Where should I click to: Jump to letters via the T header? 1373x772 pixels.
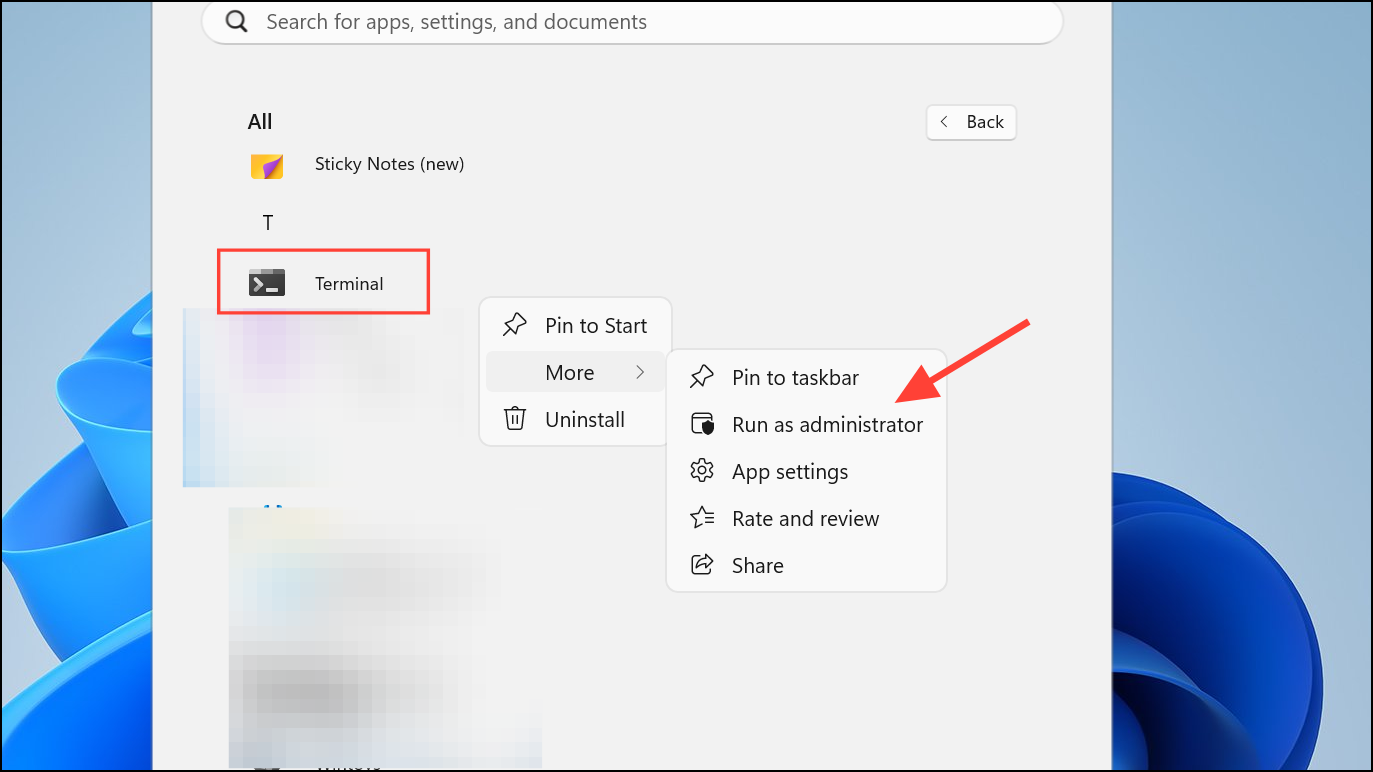point(268,223)
